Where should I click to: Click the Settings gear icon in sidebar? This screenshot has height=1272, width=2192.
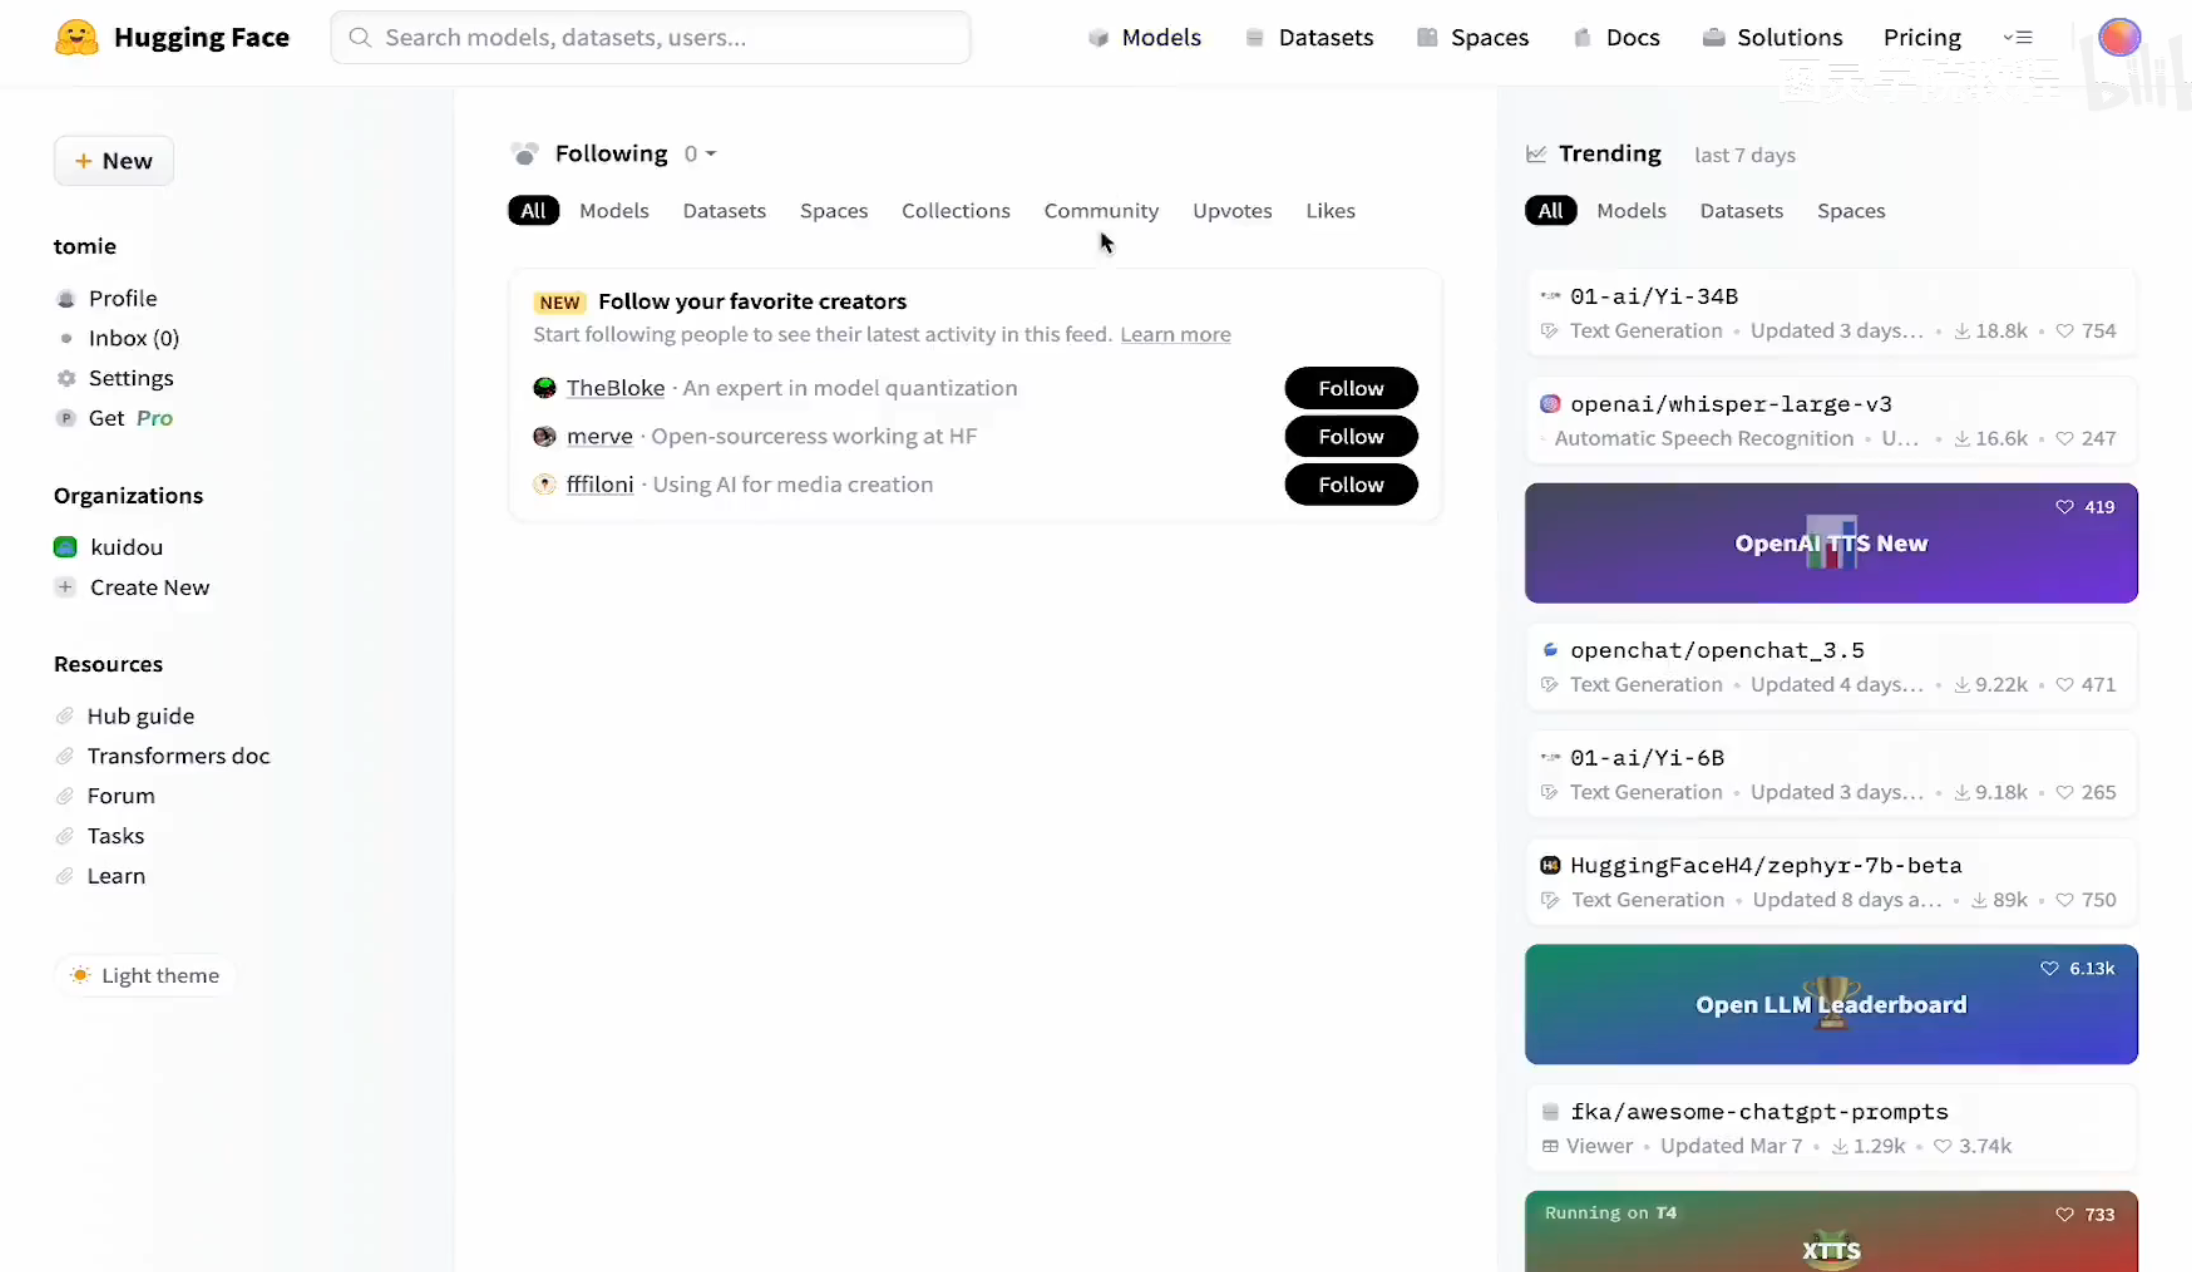66,378
